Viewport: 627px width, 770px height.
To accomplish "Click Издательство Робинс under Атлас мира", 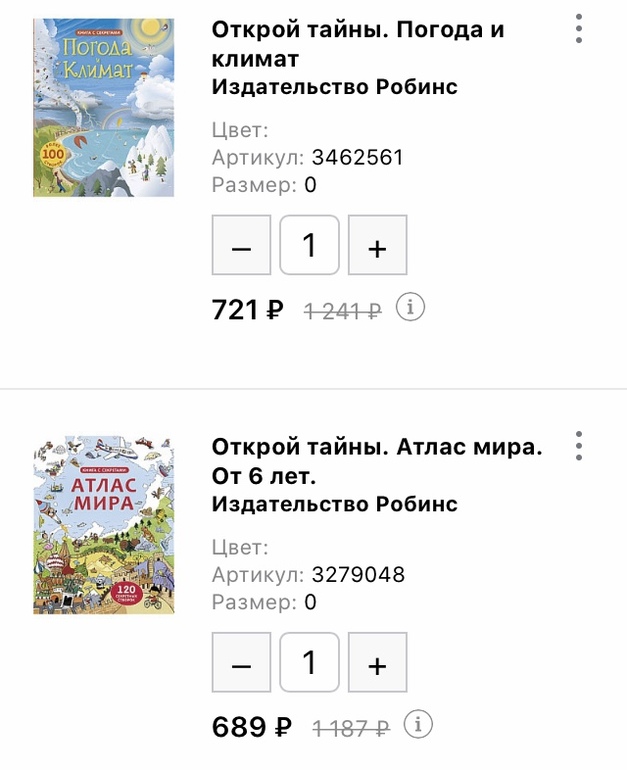I will pos(335,504).
